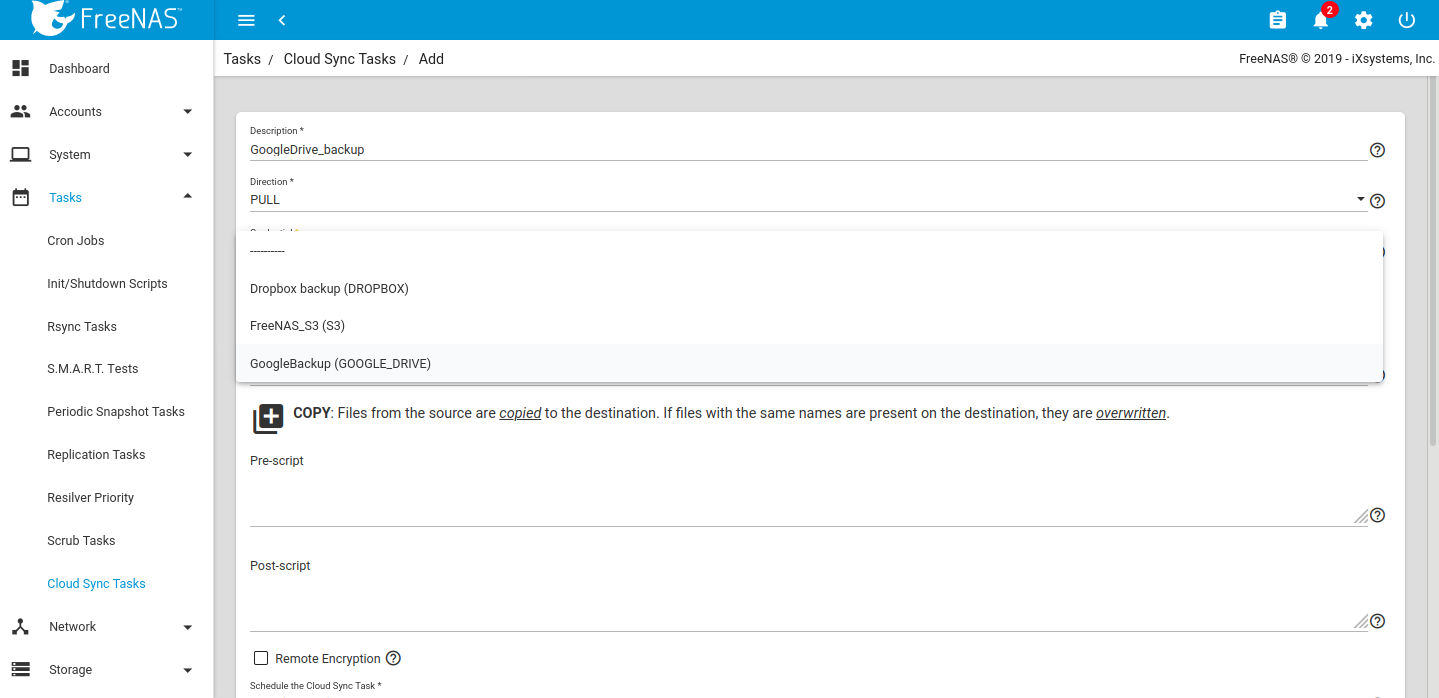Image resolution: width=1439 pixels, height=698 pixels.
Task: Click the power icon
Action: click(1407, 20)
